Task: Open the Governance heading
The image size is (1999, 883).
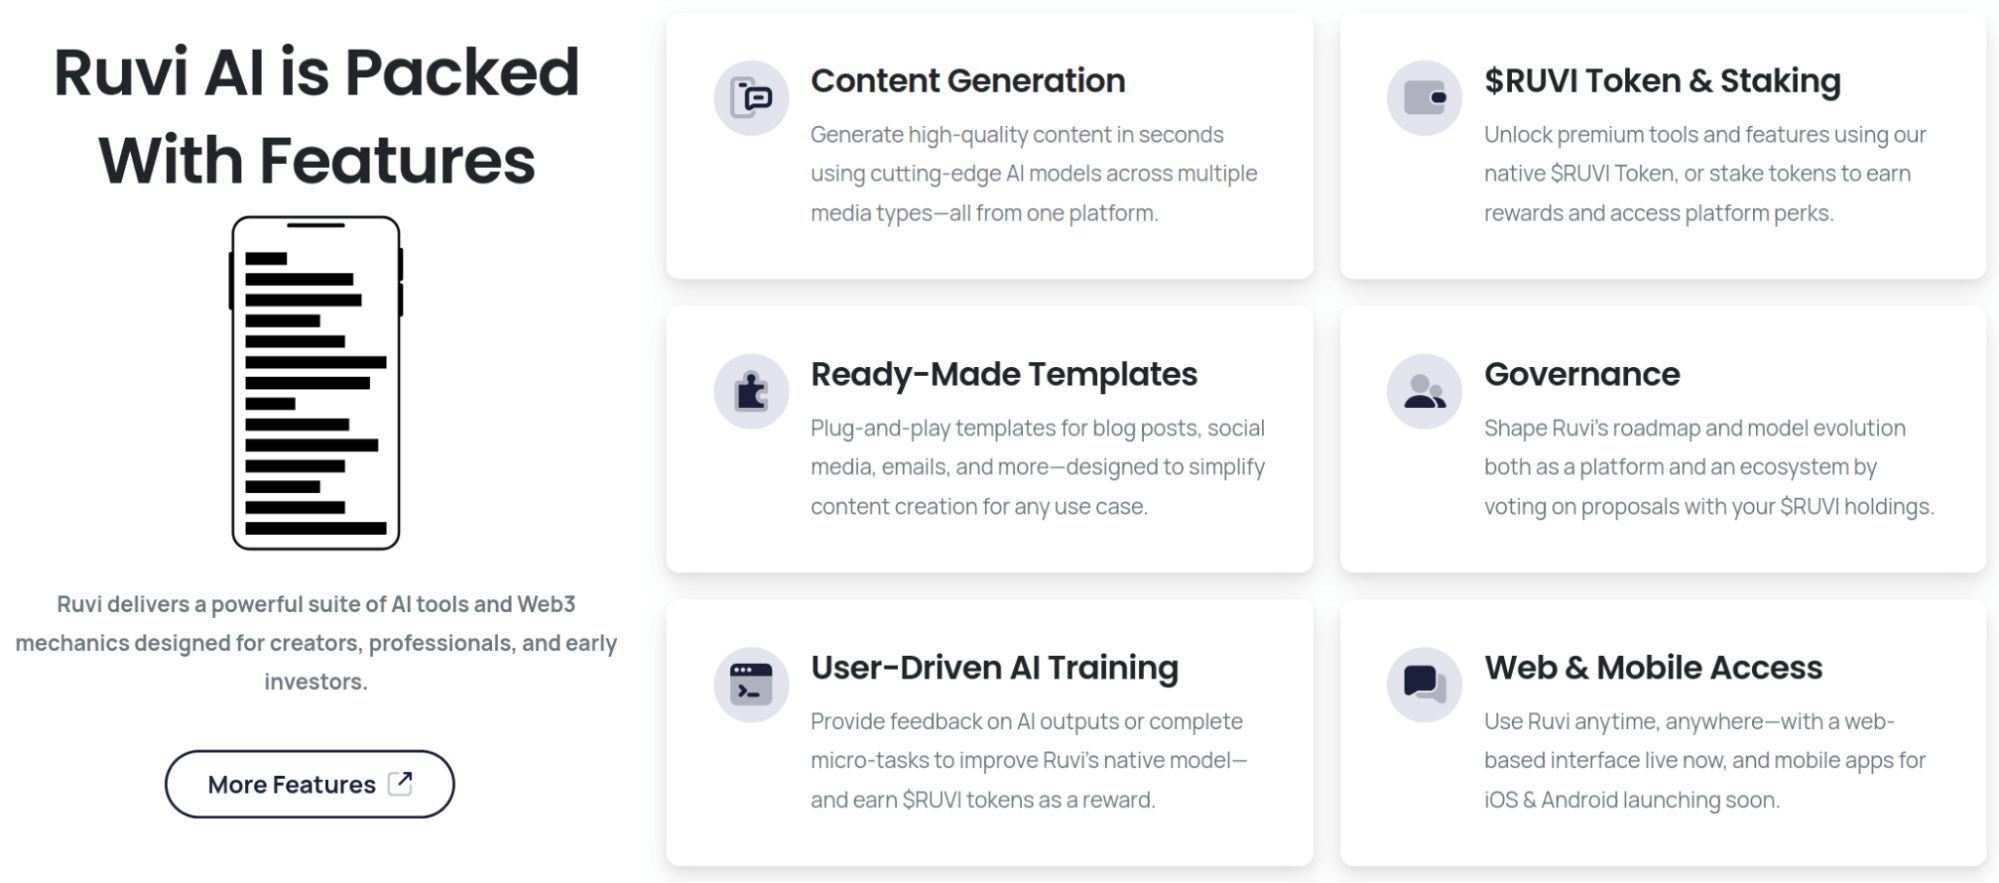Action: click(x=1581, y=374)
